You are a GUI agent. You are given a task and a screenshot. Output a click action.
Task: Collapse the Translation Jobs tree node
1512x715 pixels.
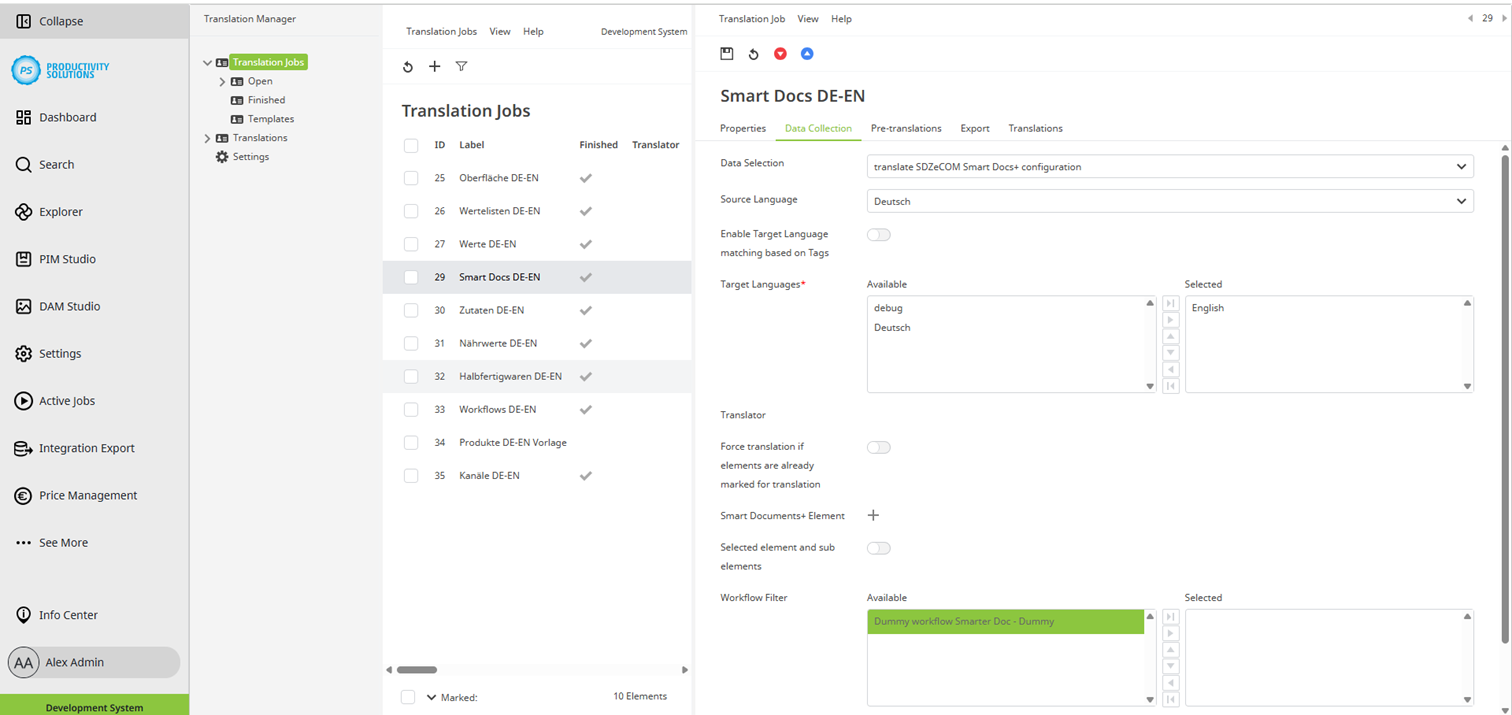tap(207, 61)
